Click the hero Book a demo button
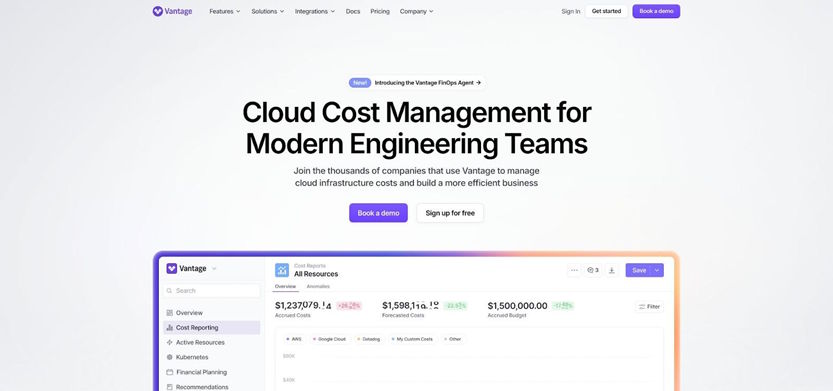The image size is (833, 391). tap(378, 213)
